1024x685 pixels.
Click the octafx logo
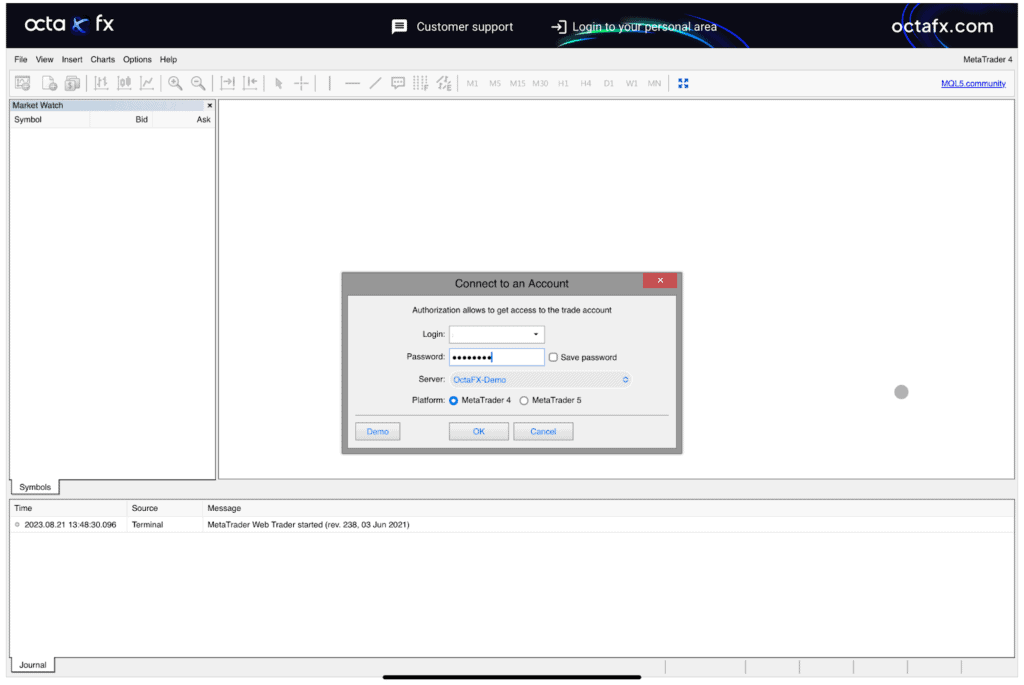[x=69, y=24]
